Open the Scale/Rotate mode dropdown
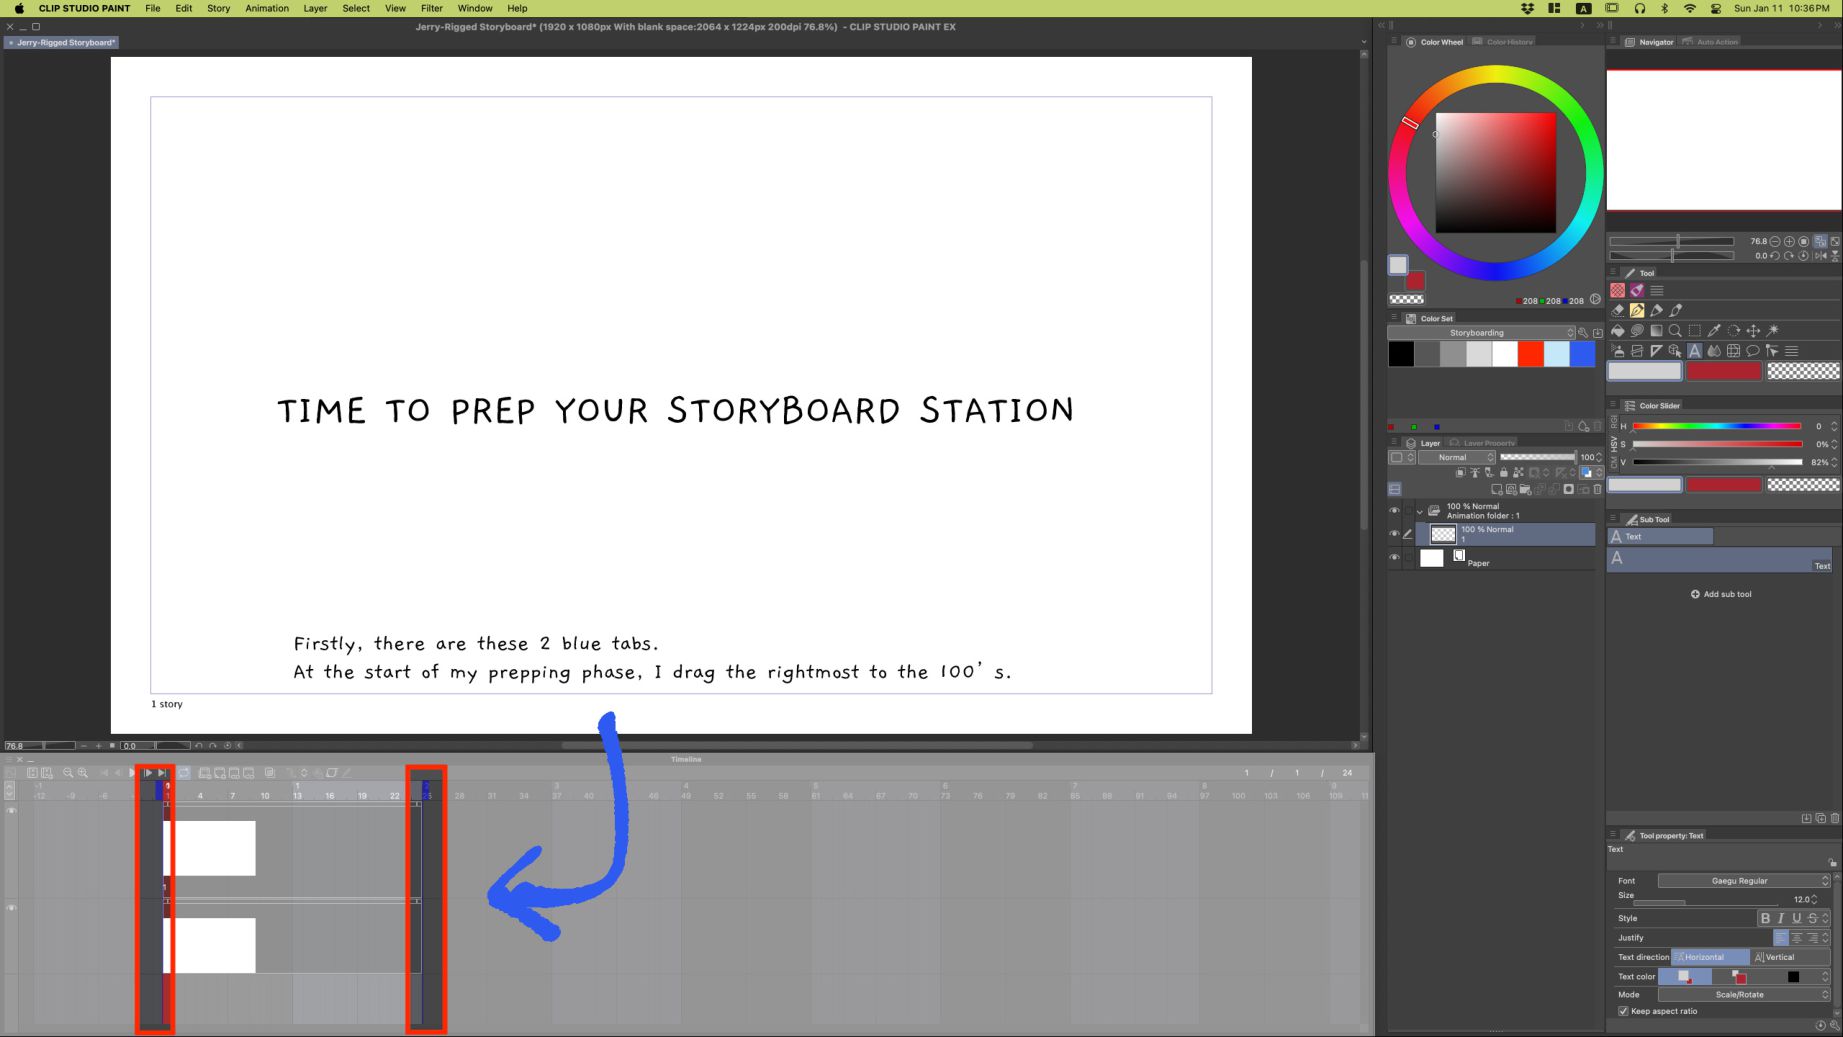Screen dimensions: 1843x1037 click(1744, 995)
